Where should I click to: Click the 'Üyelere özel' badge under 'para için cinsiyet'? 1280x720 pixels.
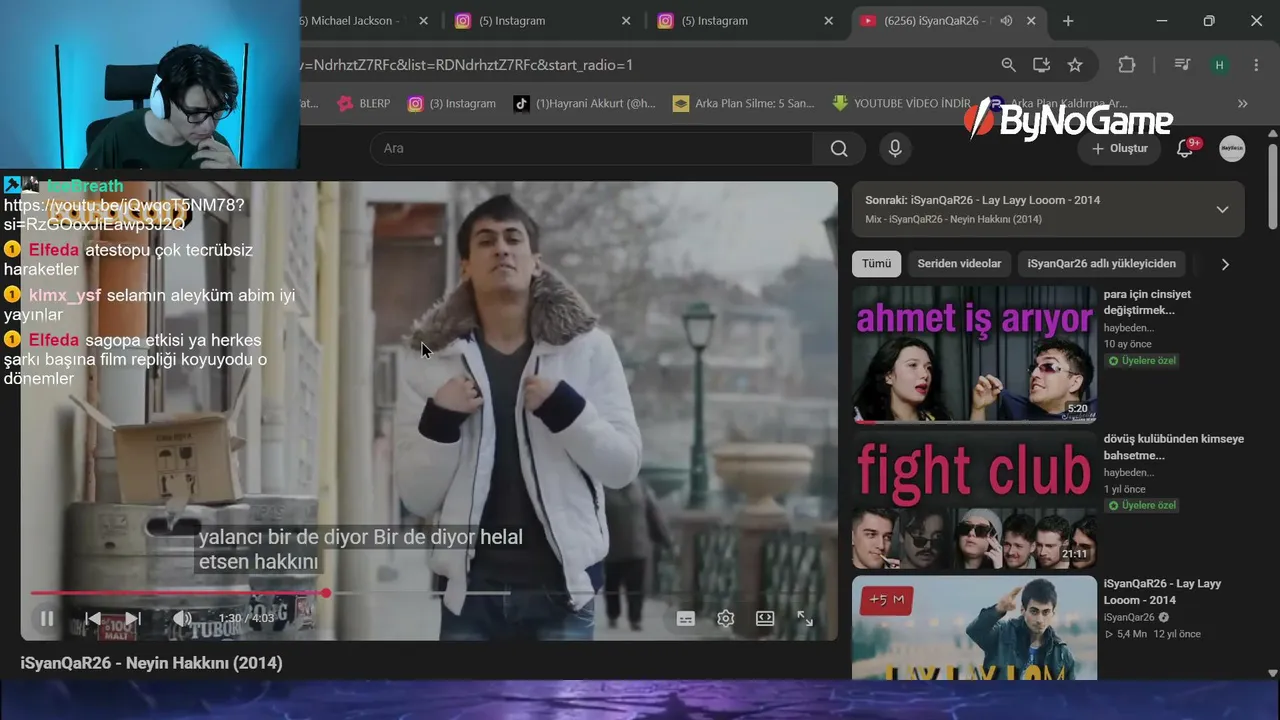coord(1141,361)
